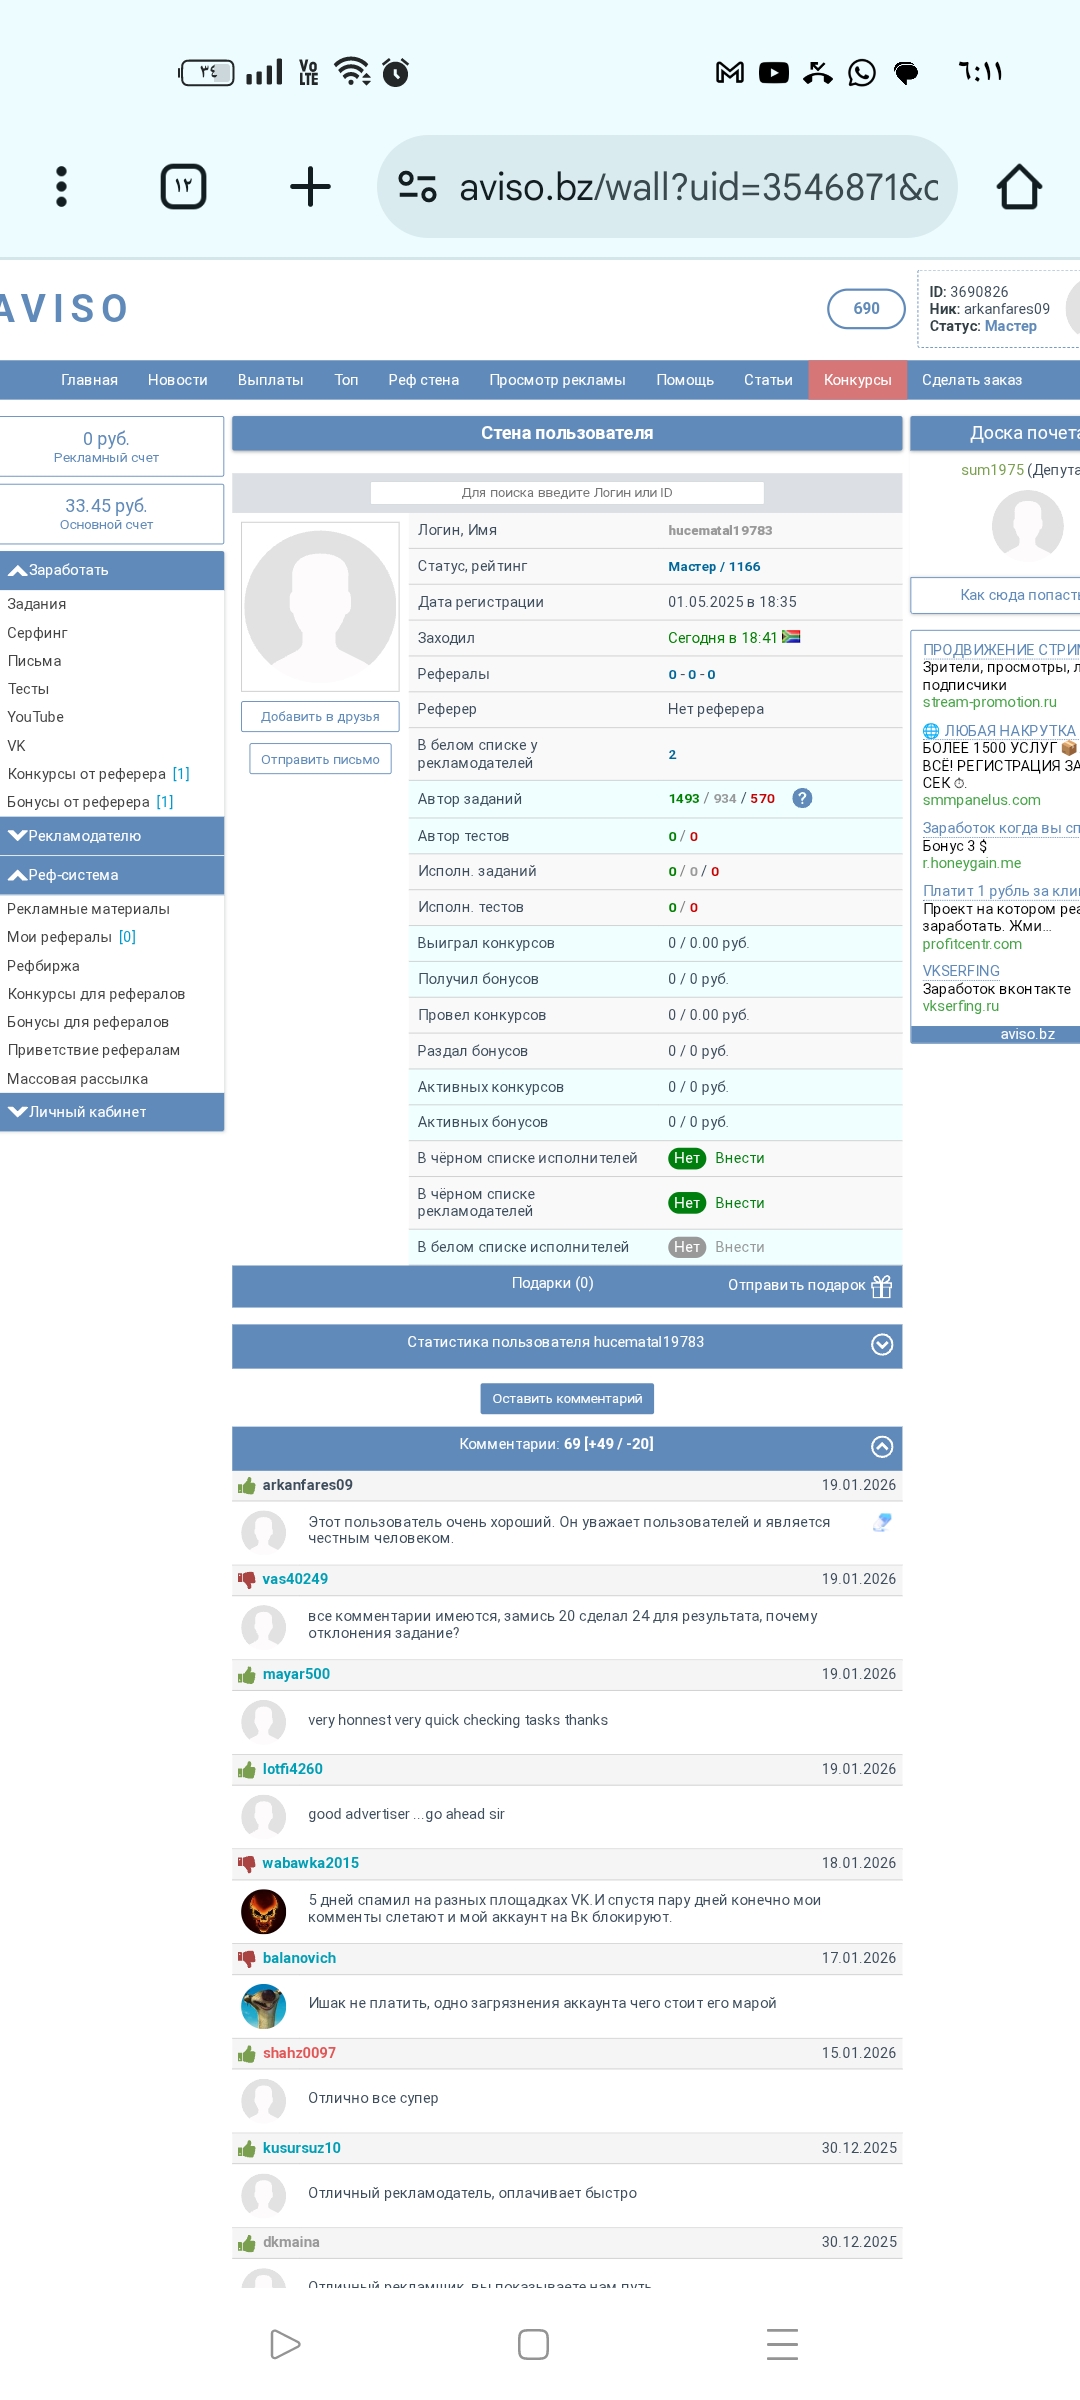Click the login or ID search field
The width and height of the screenshot is (1080, 2400).
[567, 493]
